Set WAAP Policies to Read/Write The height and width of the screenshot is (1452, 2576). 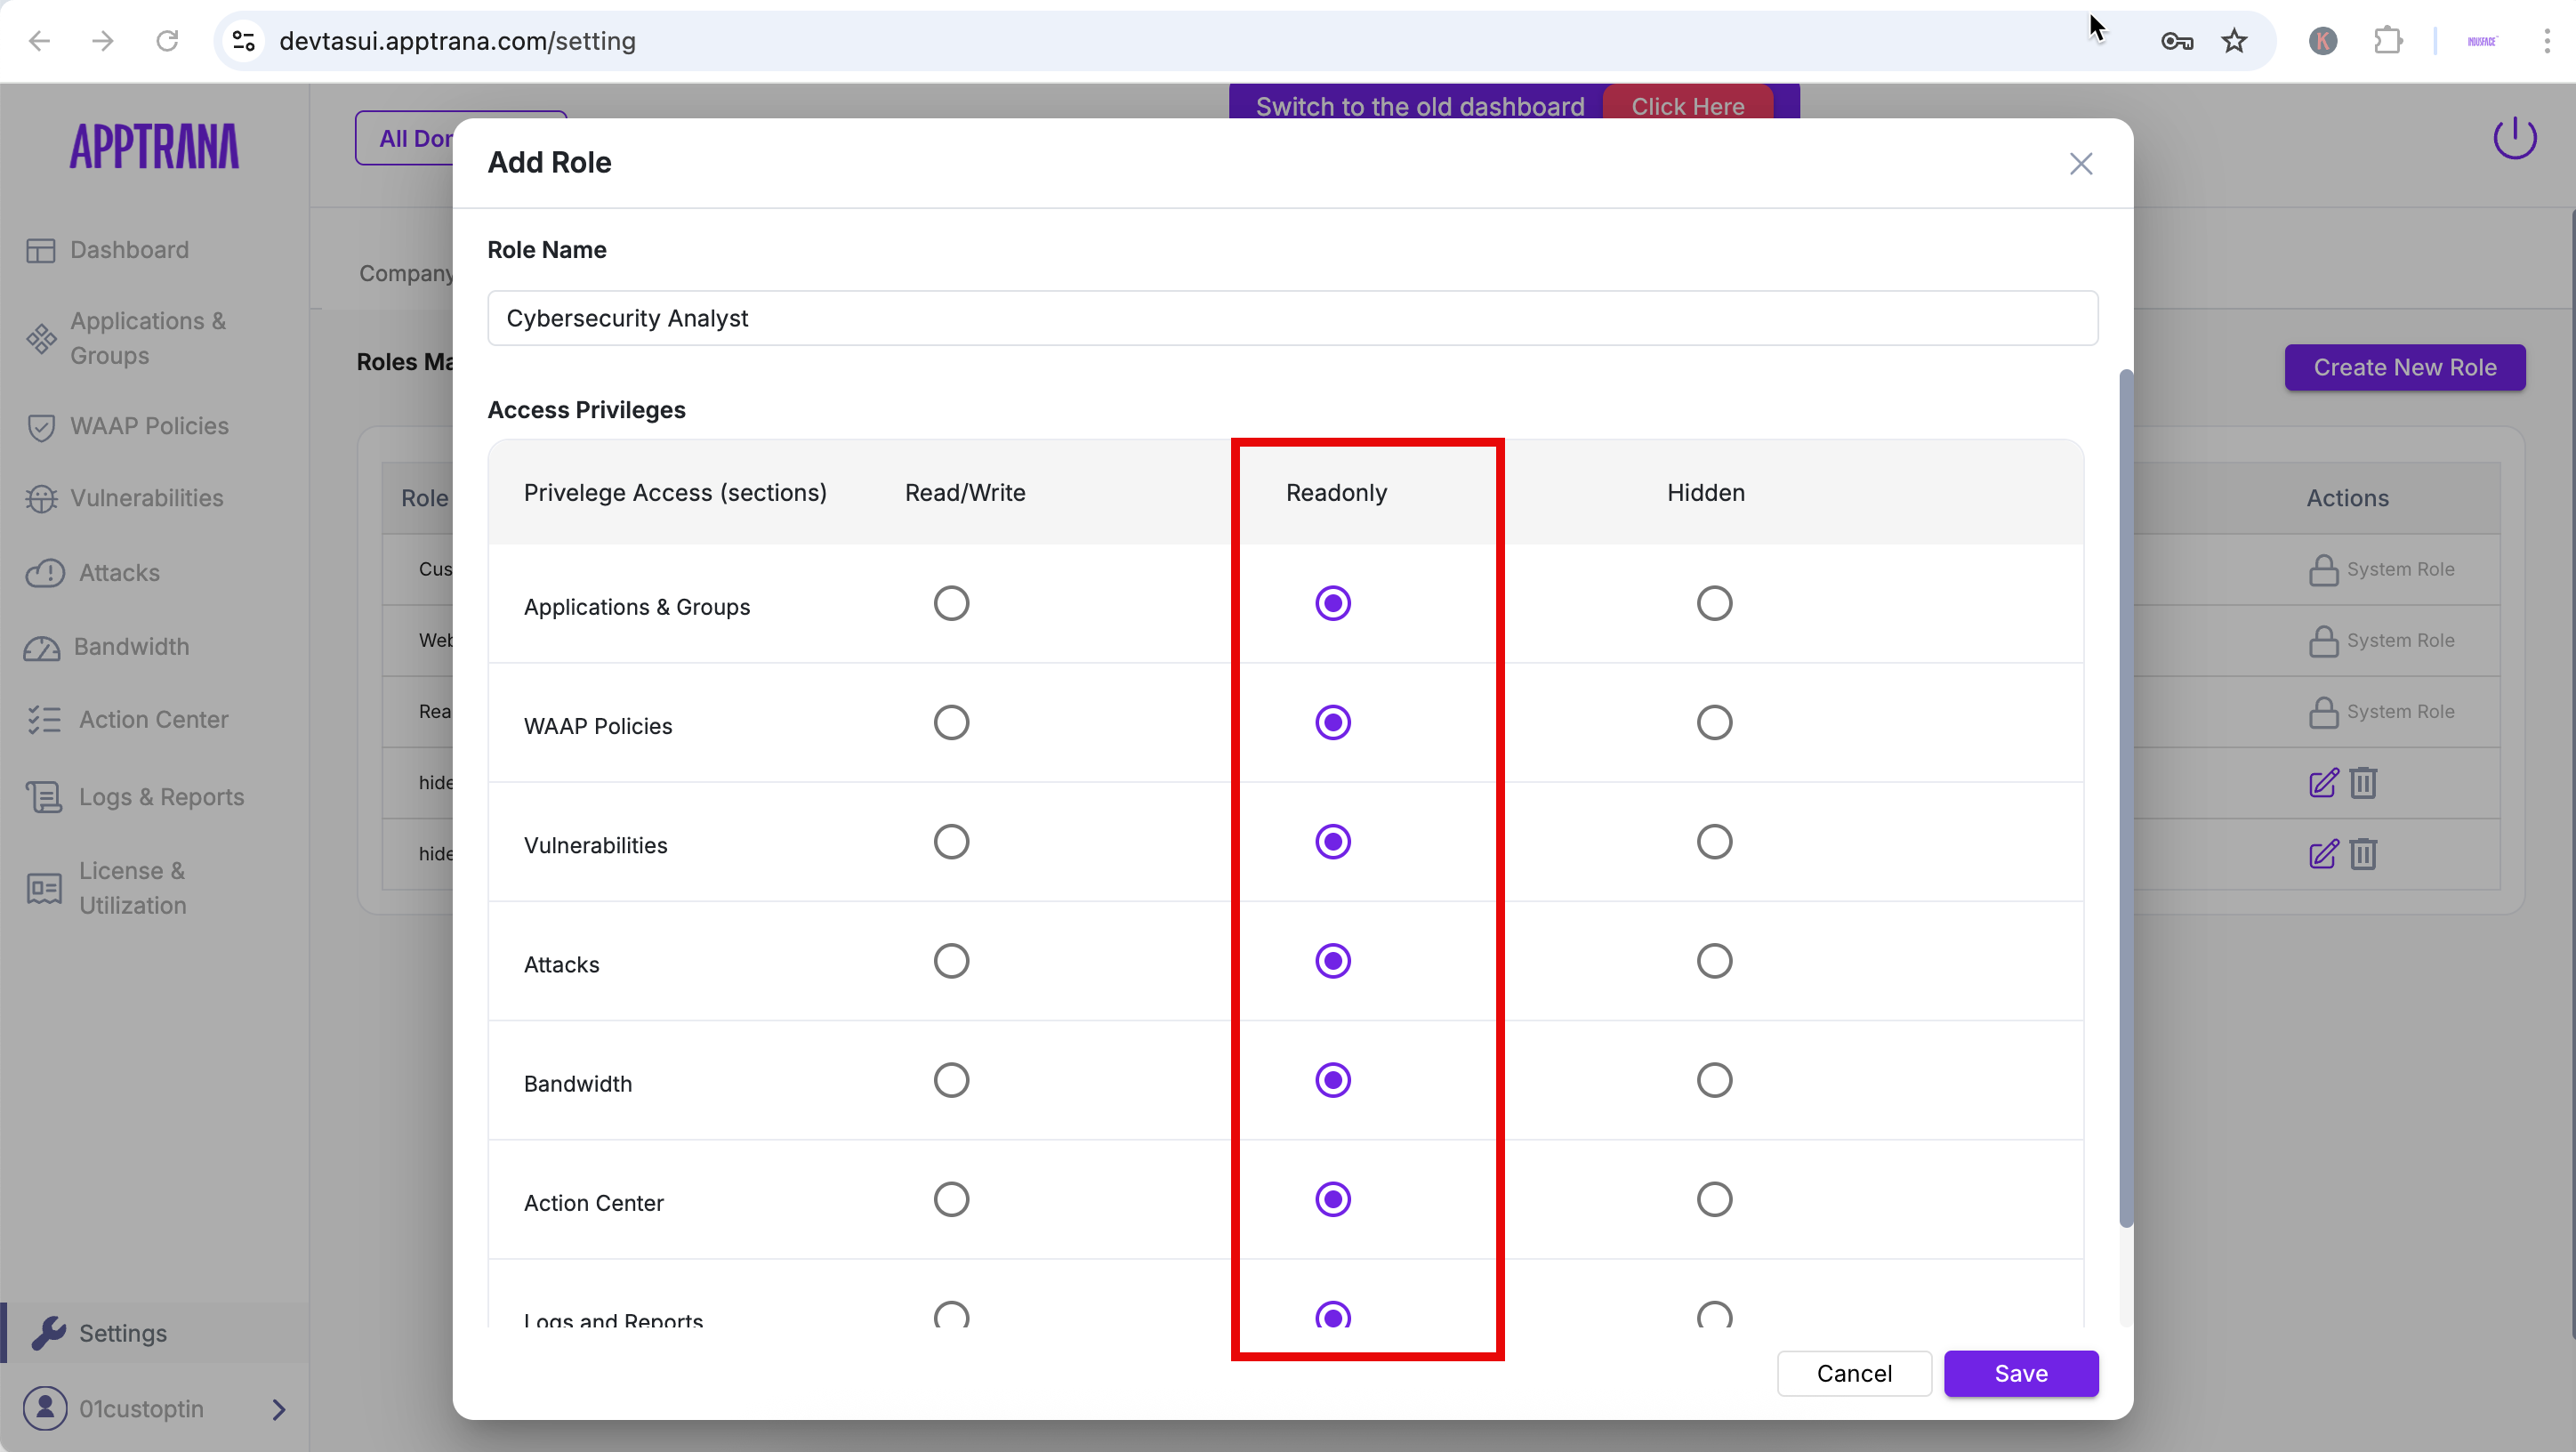click(x=951, y=723)
